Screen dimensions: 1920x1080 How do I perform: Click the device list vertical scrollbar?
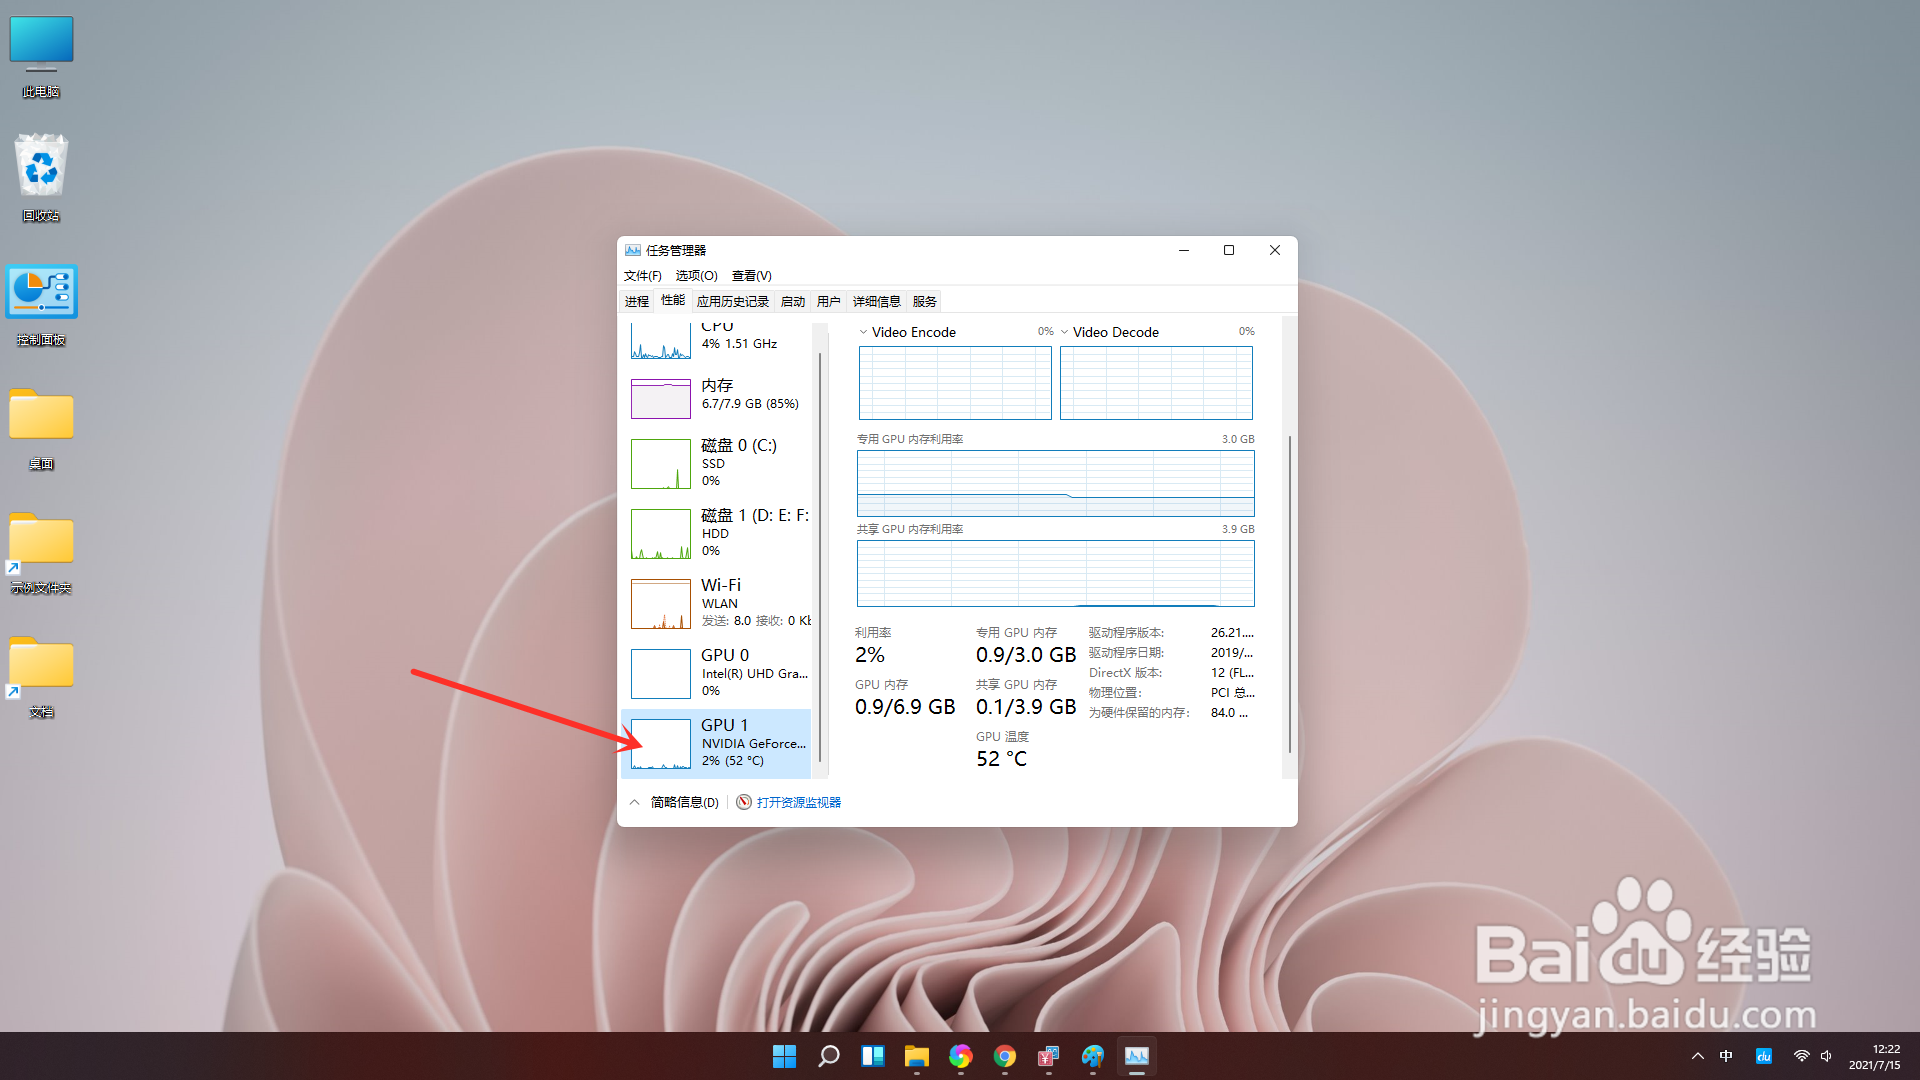tap(820, 558)
